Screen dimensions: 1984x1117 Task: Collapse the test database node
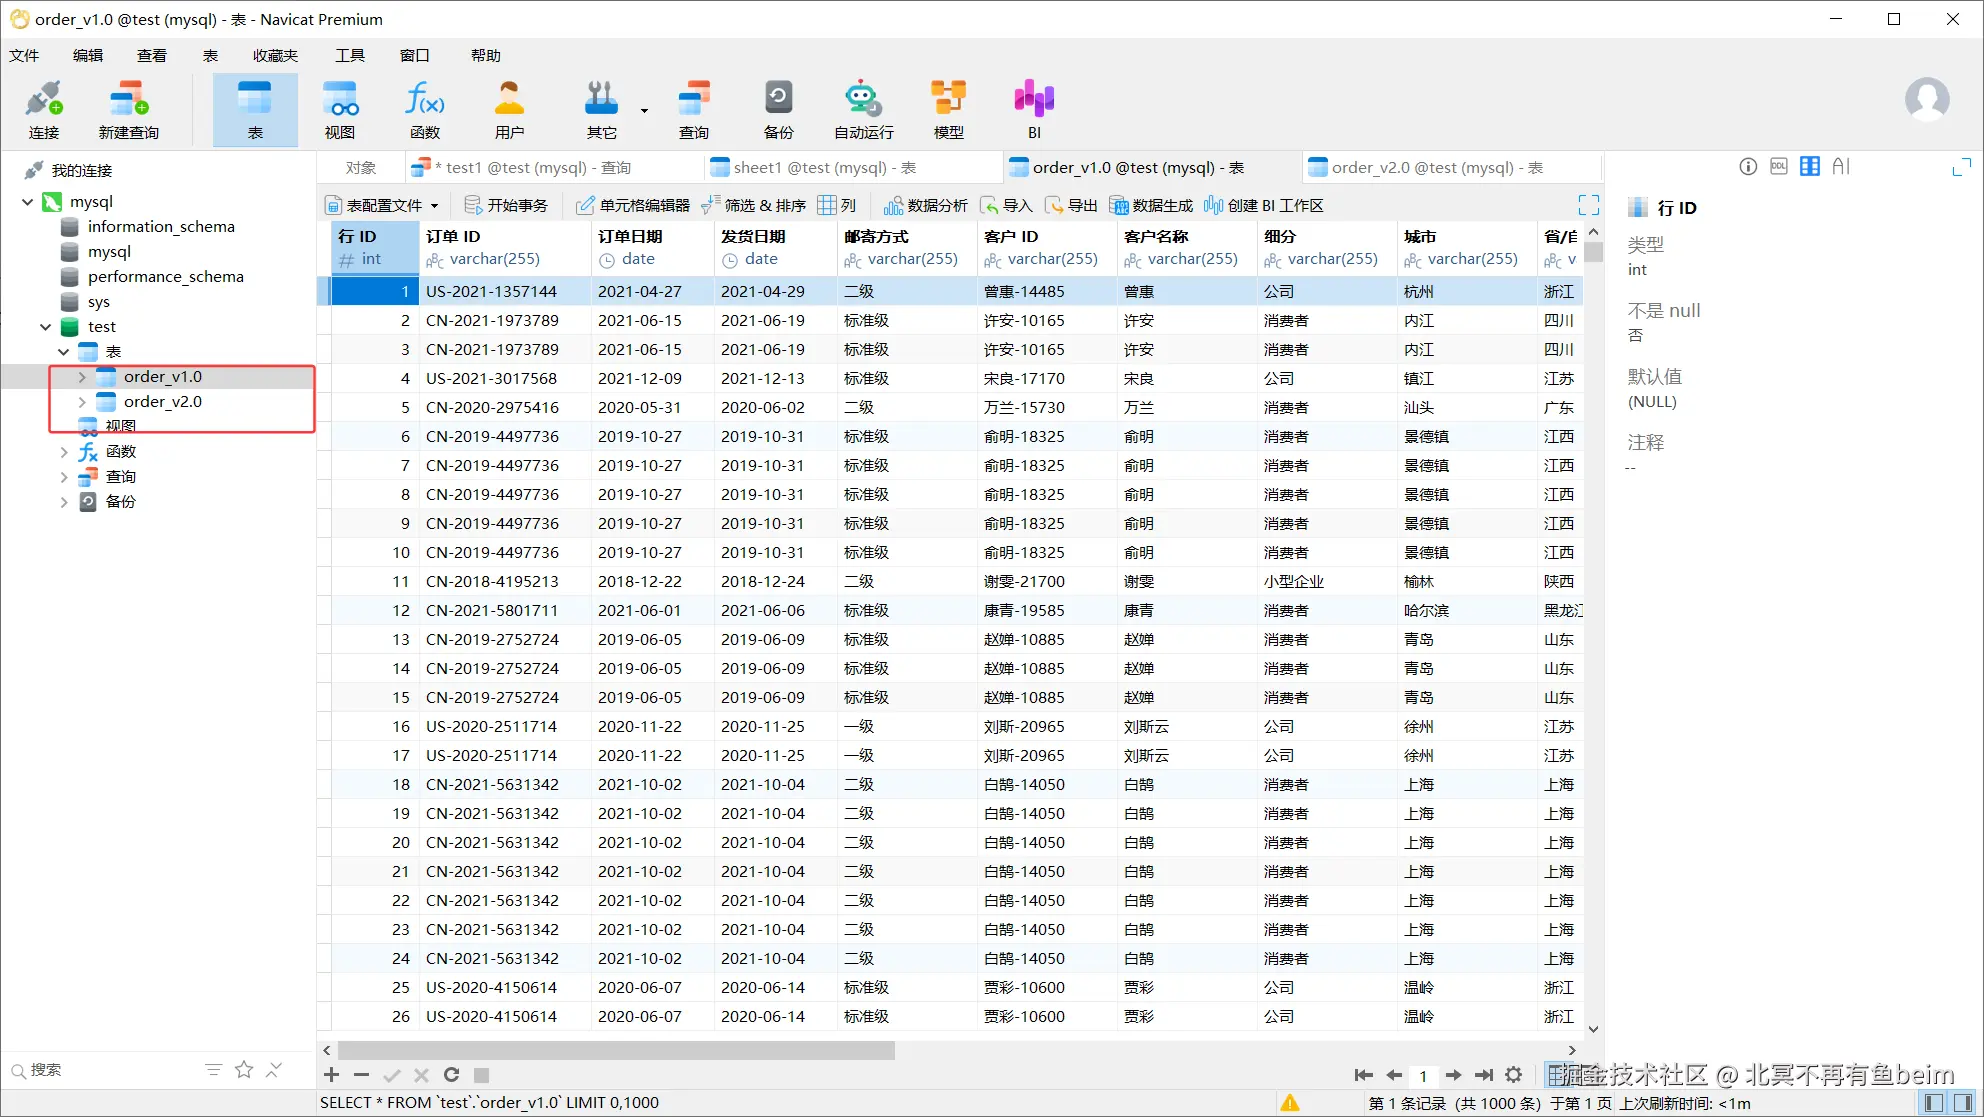click(46, 327)
